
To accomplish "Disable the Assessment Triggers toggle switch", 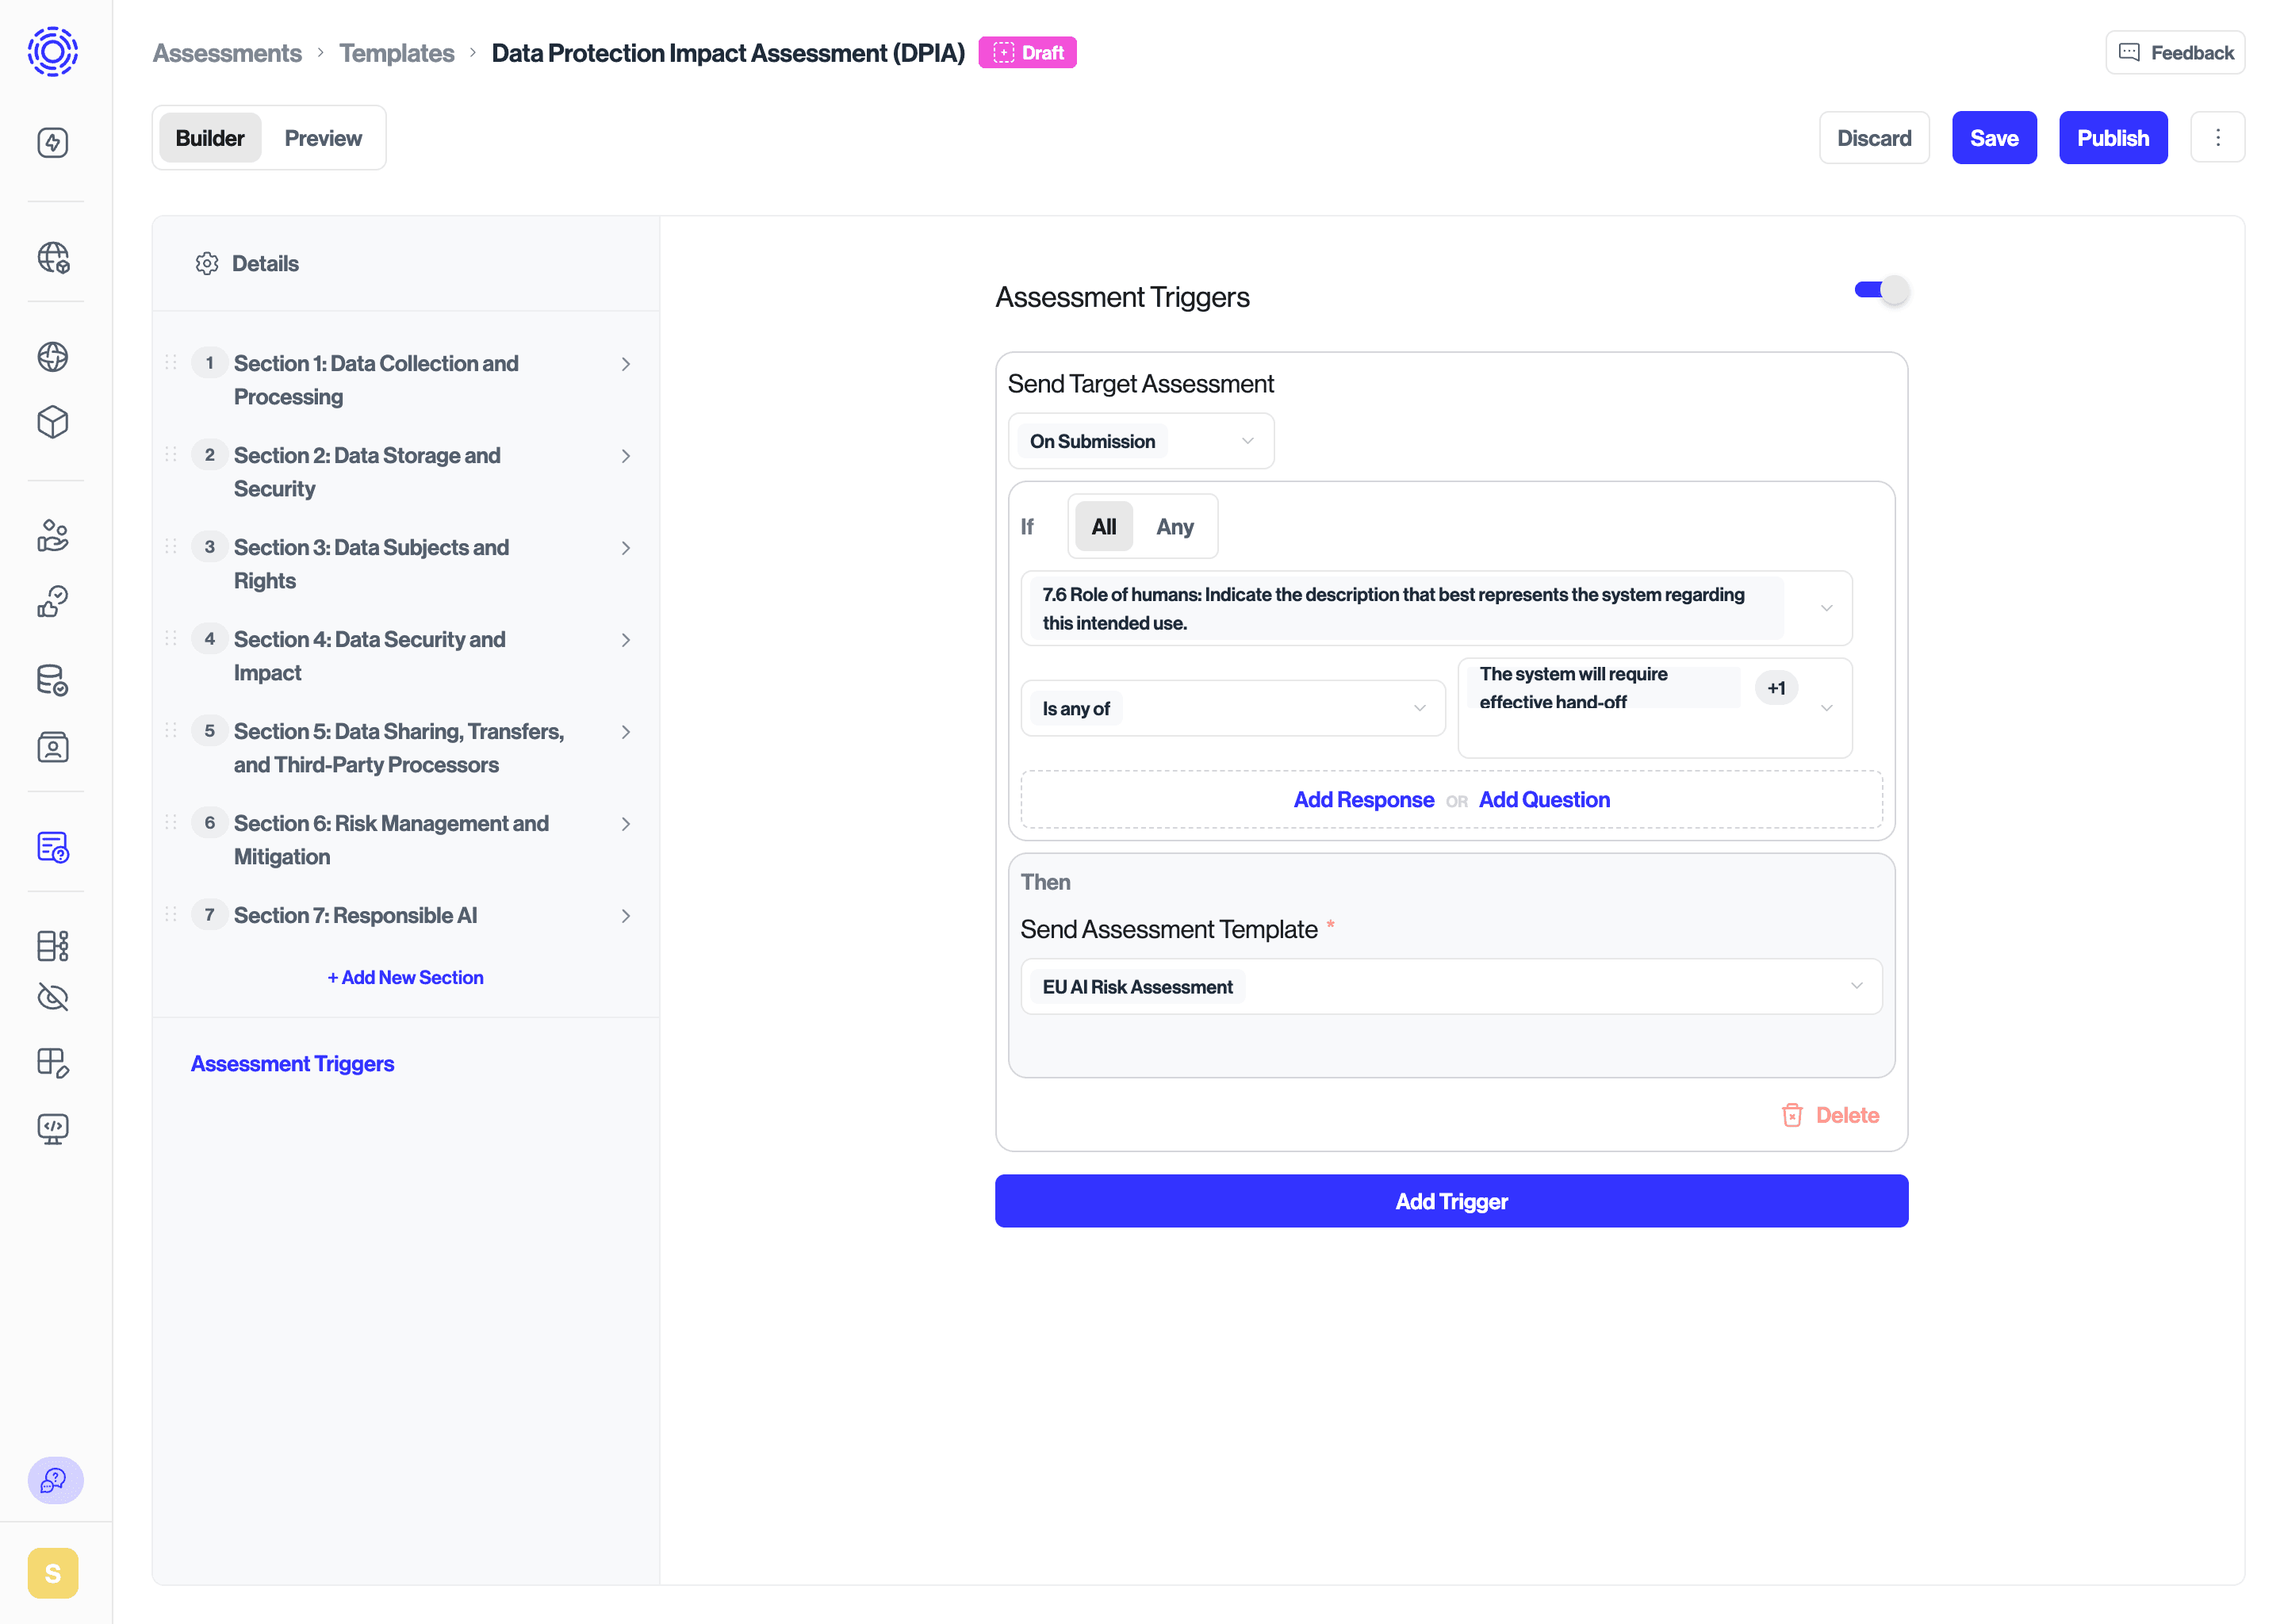I will (1878, 289).
